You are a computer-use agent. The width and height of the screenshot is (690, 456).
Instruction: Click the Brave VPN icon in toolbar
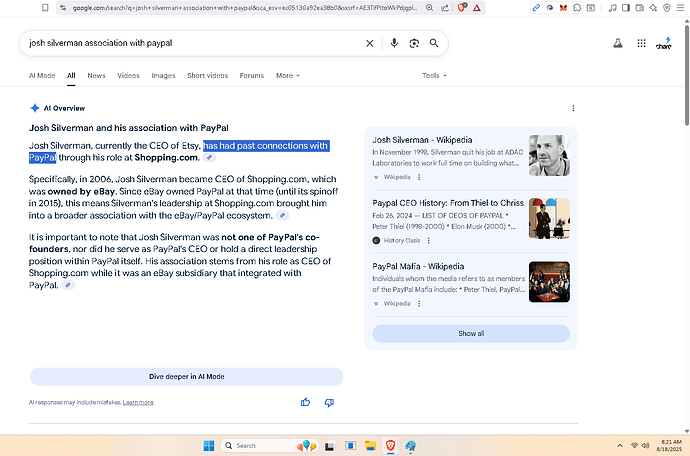[667, 7]
